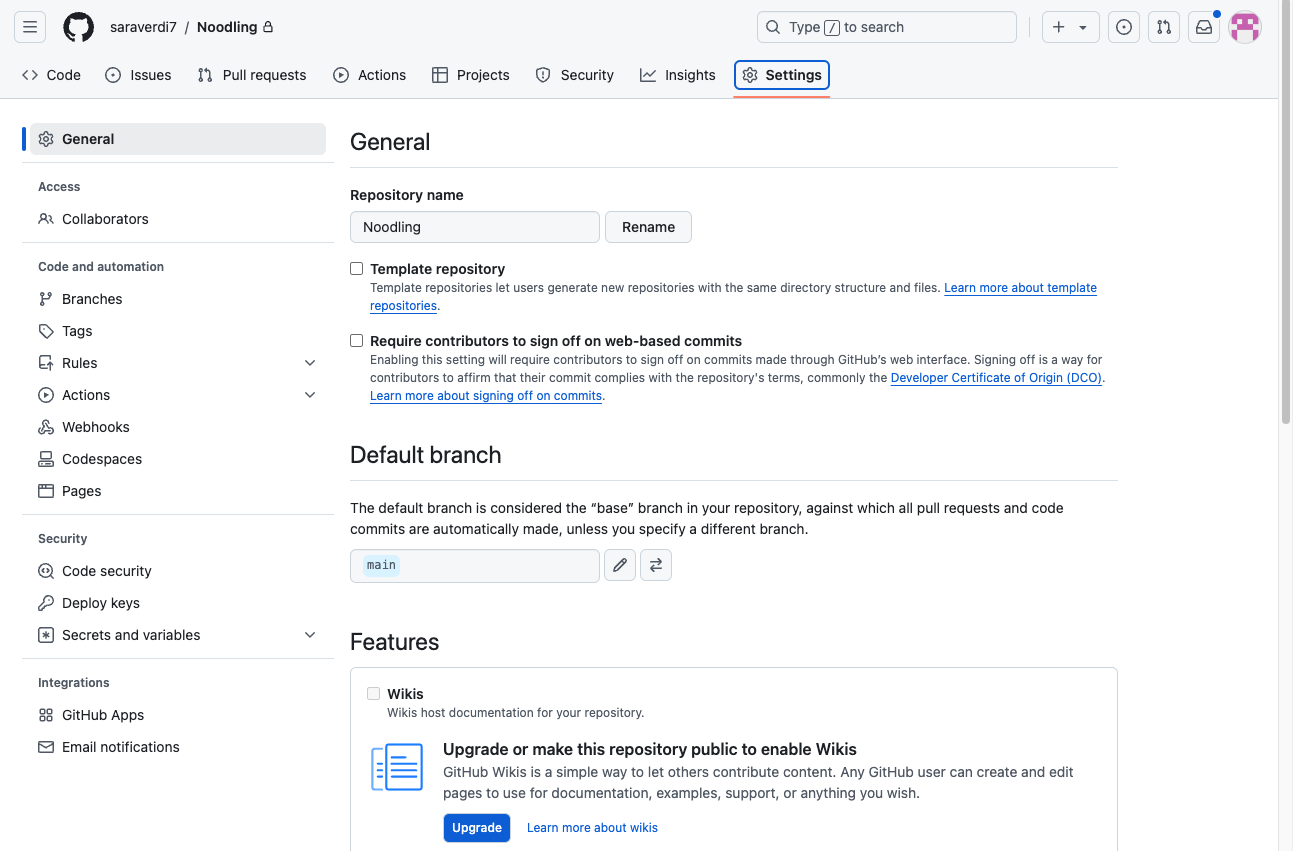Open the Developer Certificate of Origin link
Viewport: 1293px width, 851px height.
click(x=995, y=377)
